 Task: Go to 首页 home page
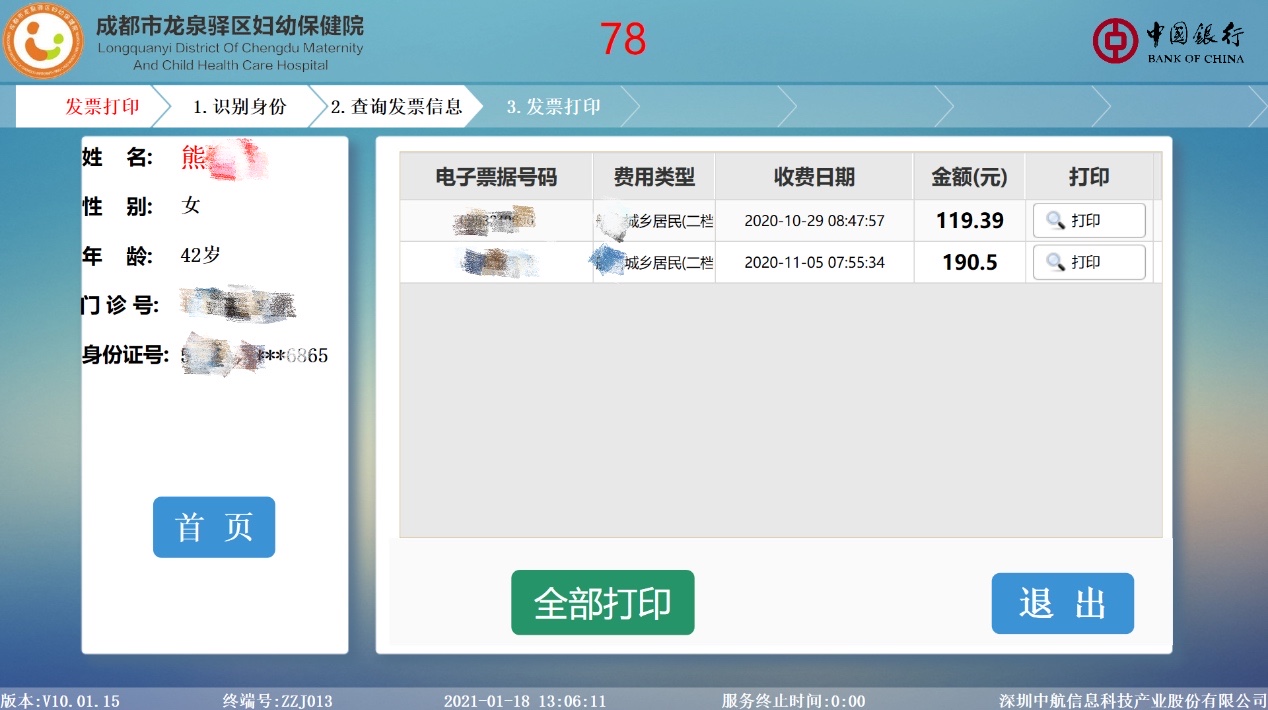tap(213, 527)
